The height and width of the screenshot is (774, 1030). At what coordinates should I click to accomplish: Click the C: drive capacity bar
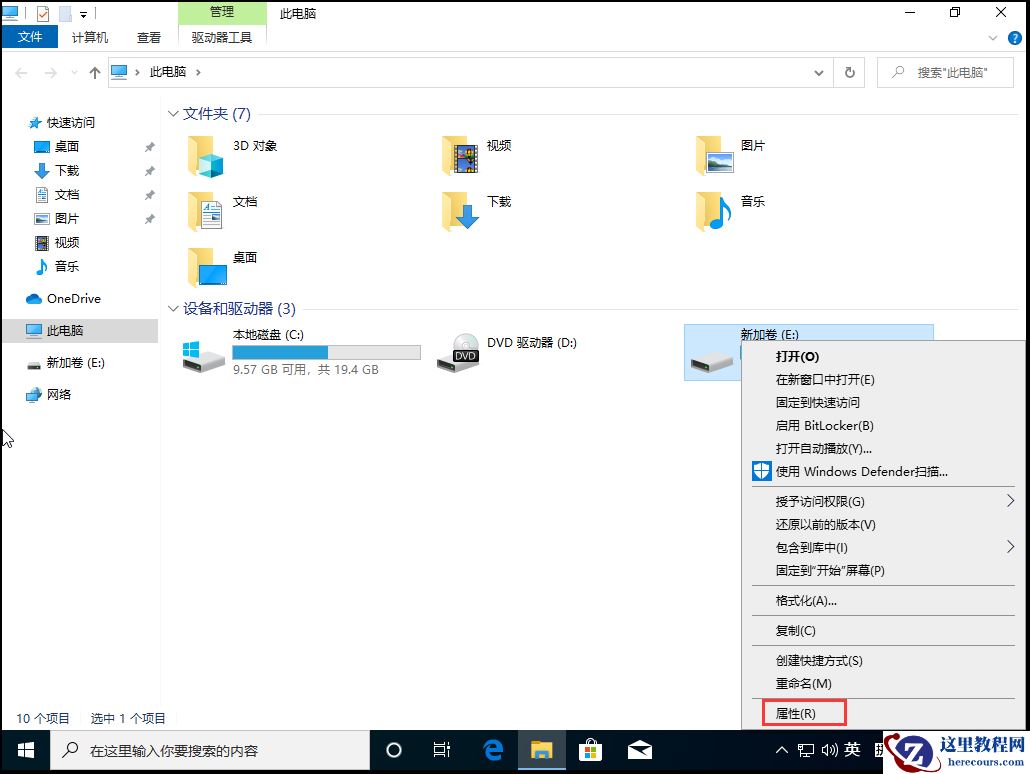[324, 352]
